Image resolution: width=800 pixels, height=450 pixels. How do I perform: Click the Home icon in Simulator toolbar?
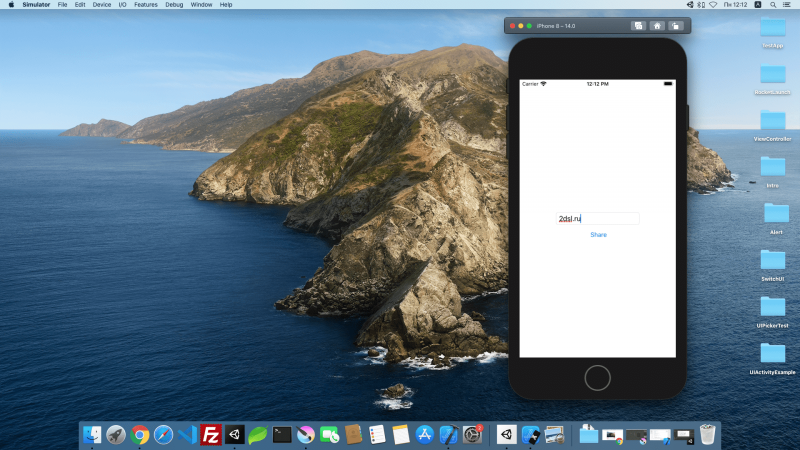tap(657, 26)
